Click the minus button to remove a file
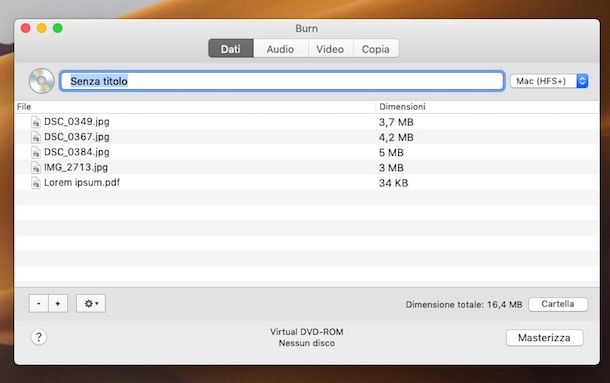 tap(39, 303)
